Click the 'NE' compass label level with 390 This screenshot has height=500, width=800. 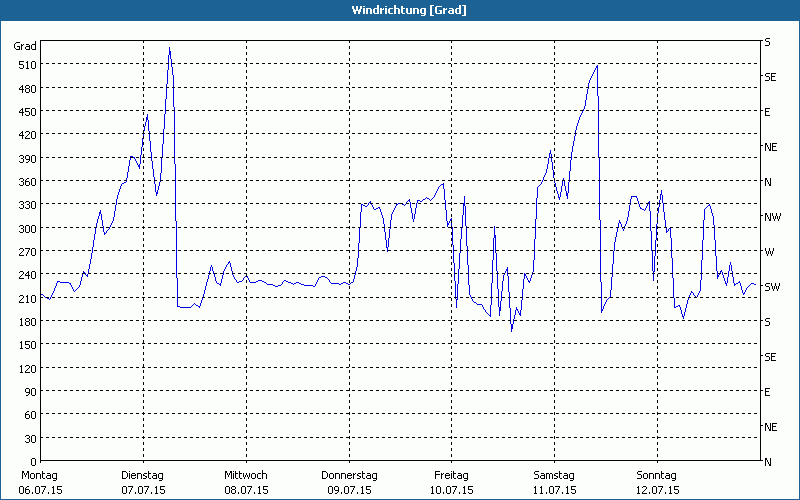click(771, 147)
